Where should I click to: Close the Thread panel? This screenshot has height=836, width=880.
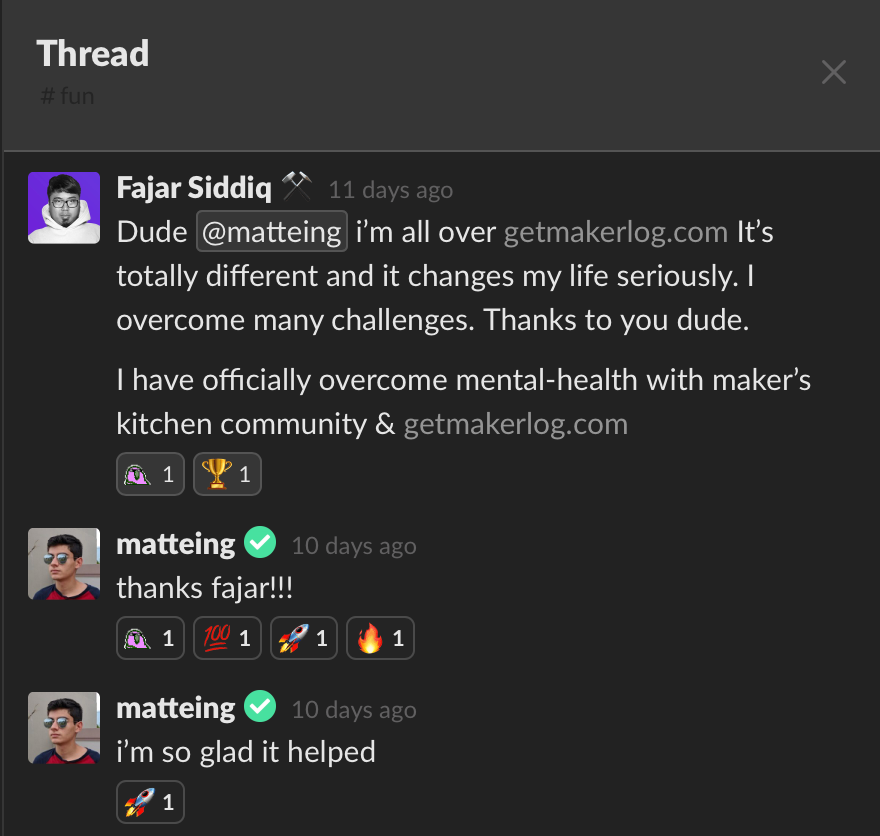(x=833, y=72)
